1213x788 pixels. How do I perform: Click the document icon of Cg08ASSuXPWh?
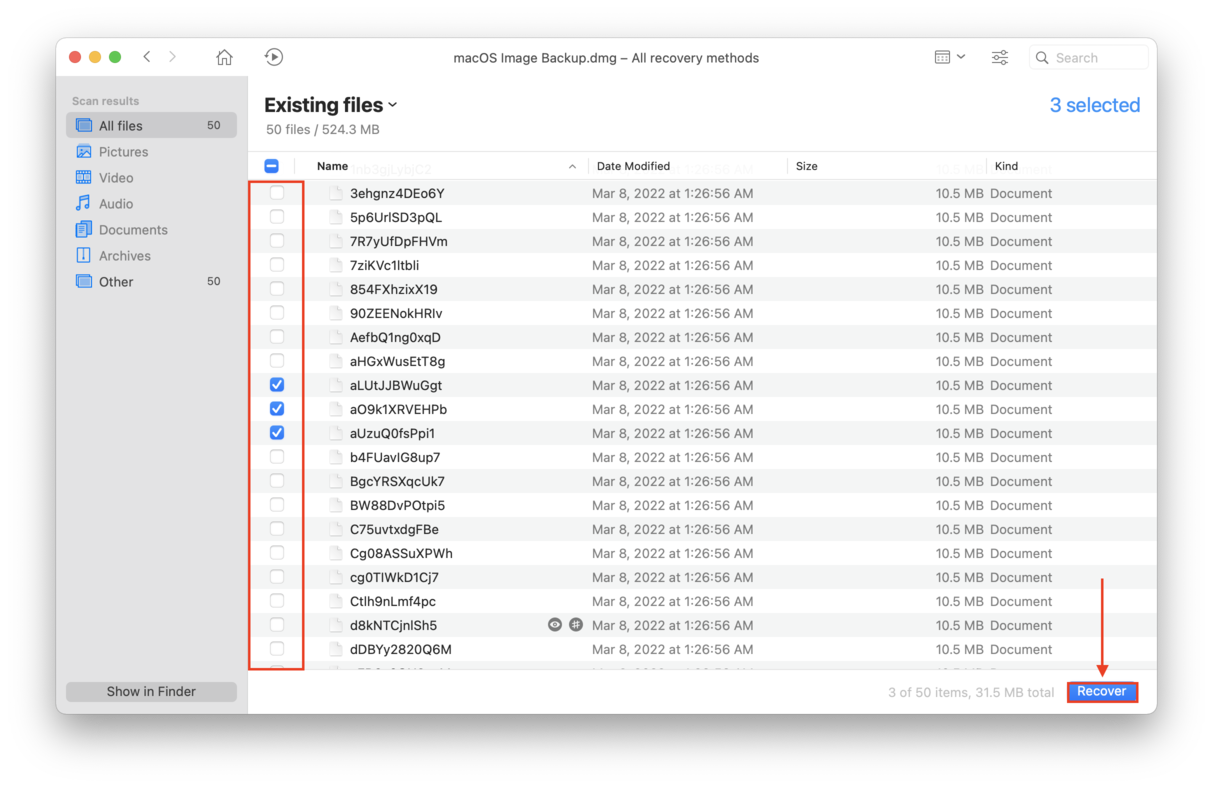coord(336,553)
